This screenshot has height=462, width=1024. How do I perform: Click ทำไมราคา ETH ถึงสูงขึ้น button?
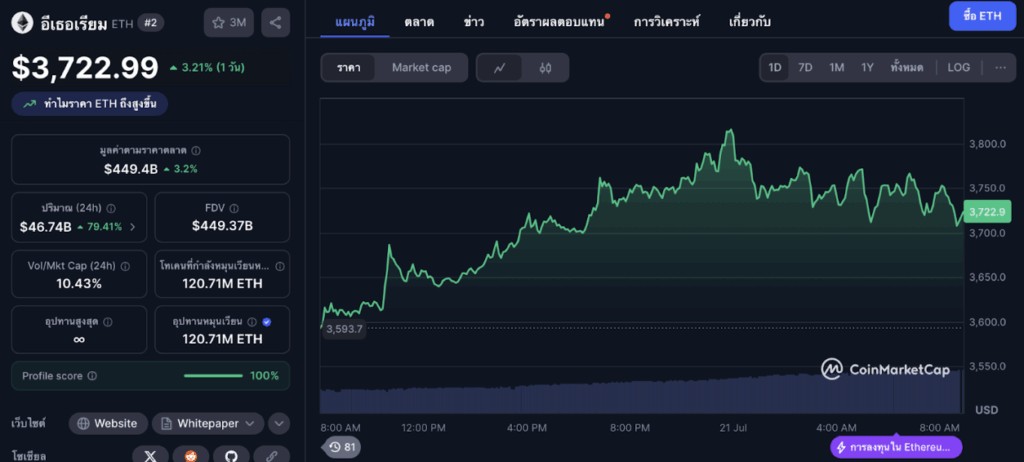pos(89,103)
